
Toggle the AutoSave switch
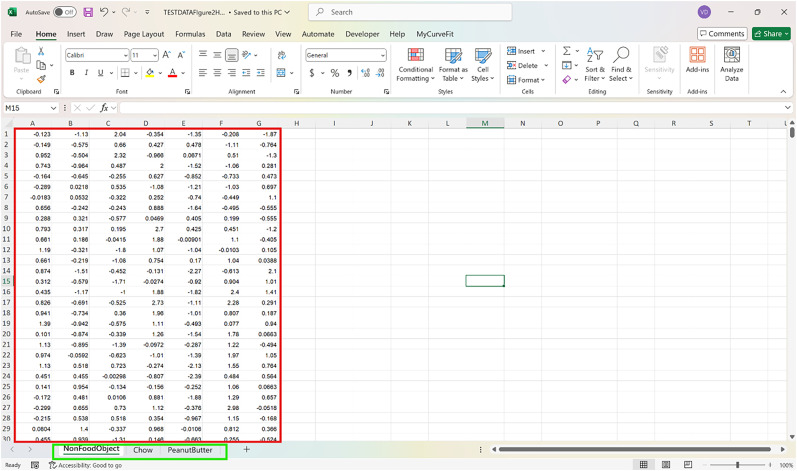(65, 12)
